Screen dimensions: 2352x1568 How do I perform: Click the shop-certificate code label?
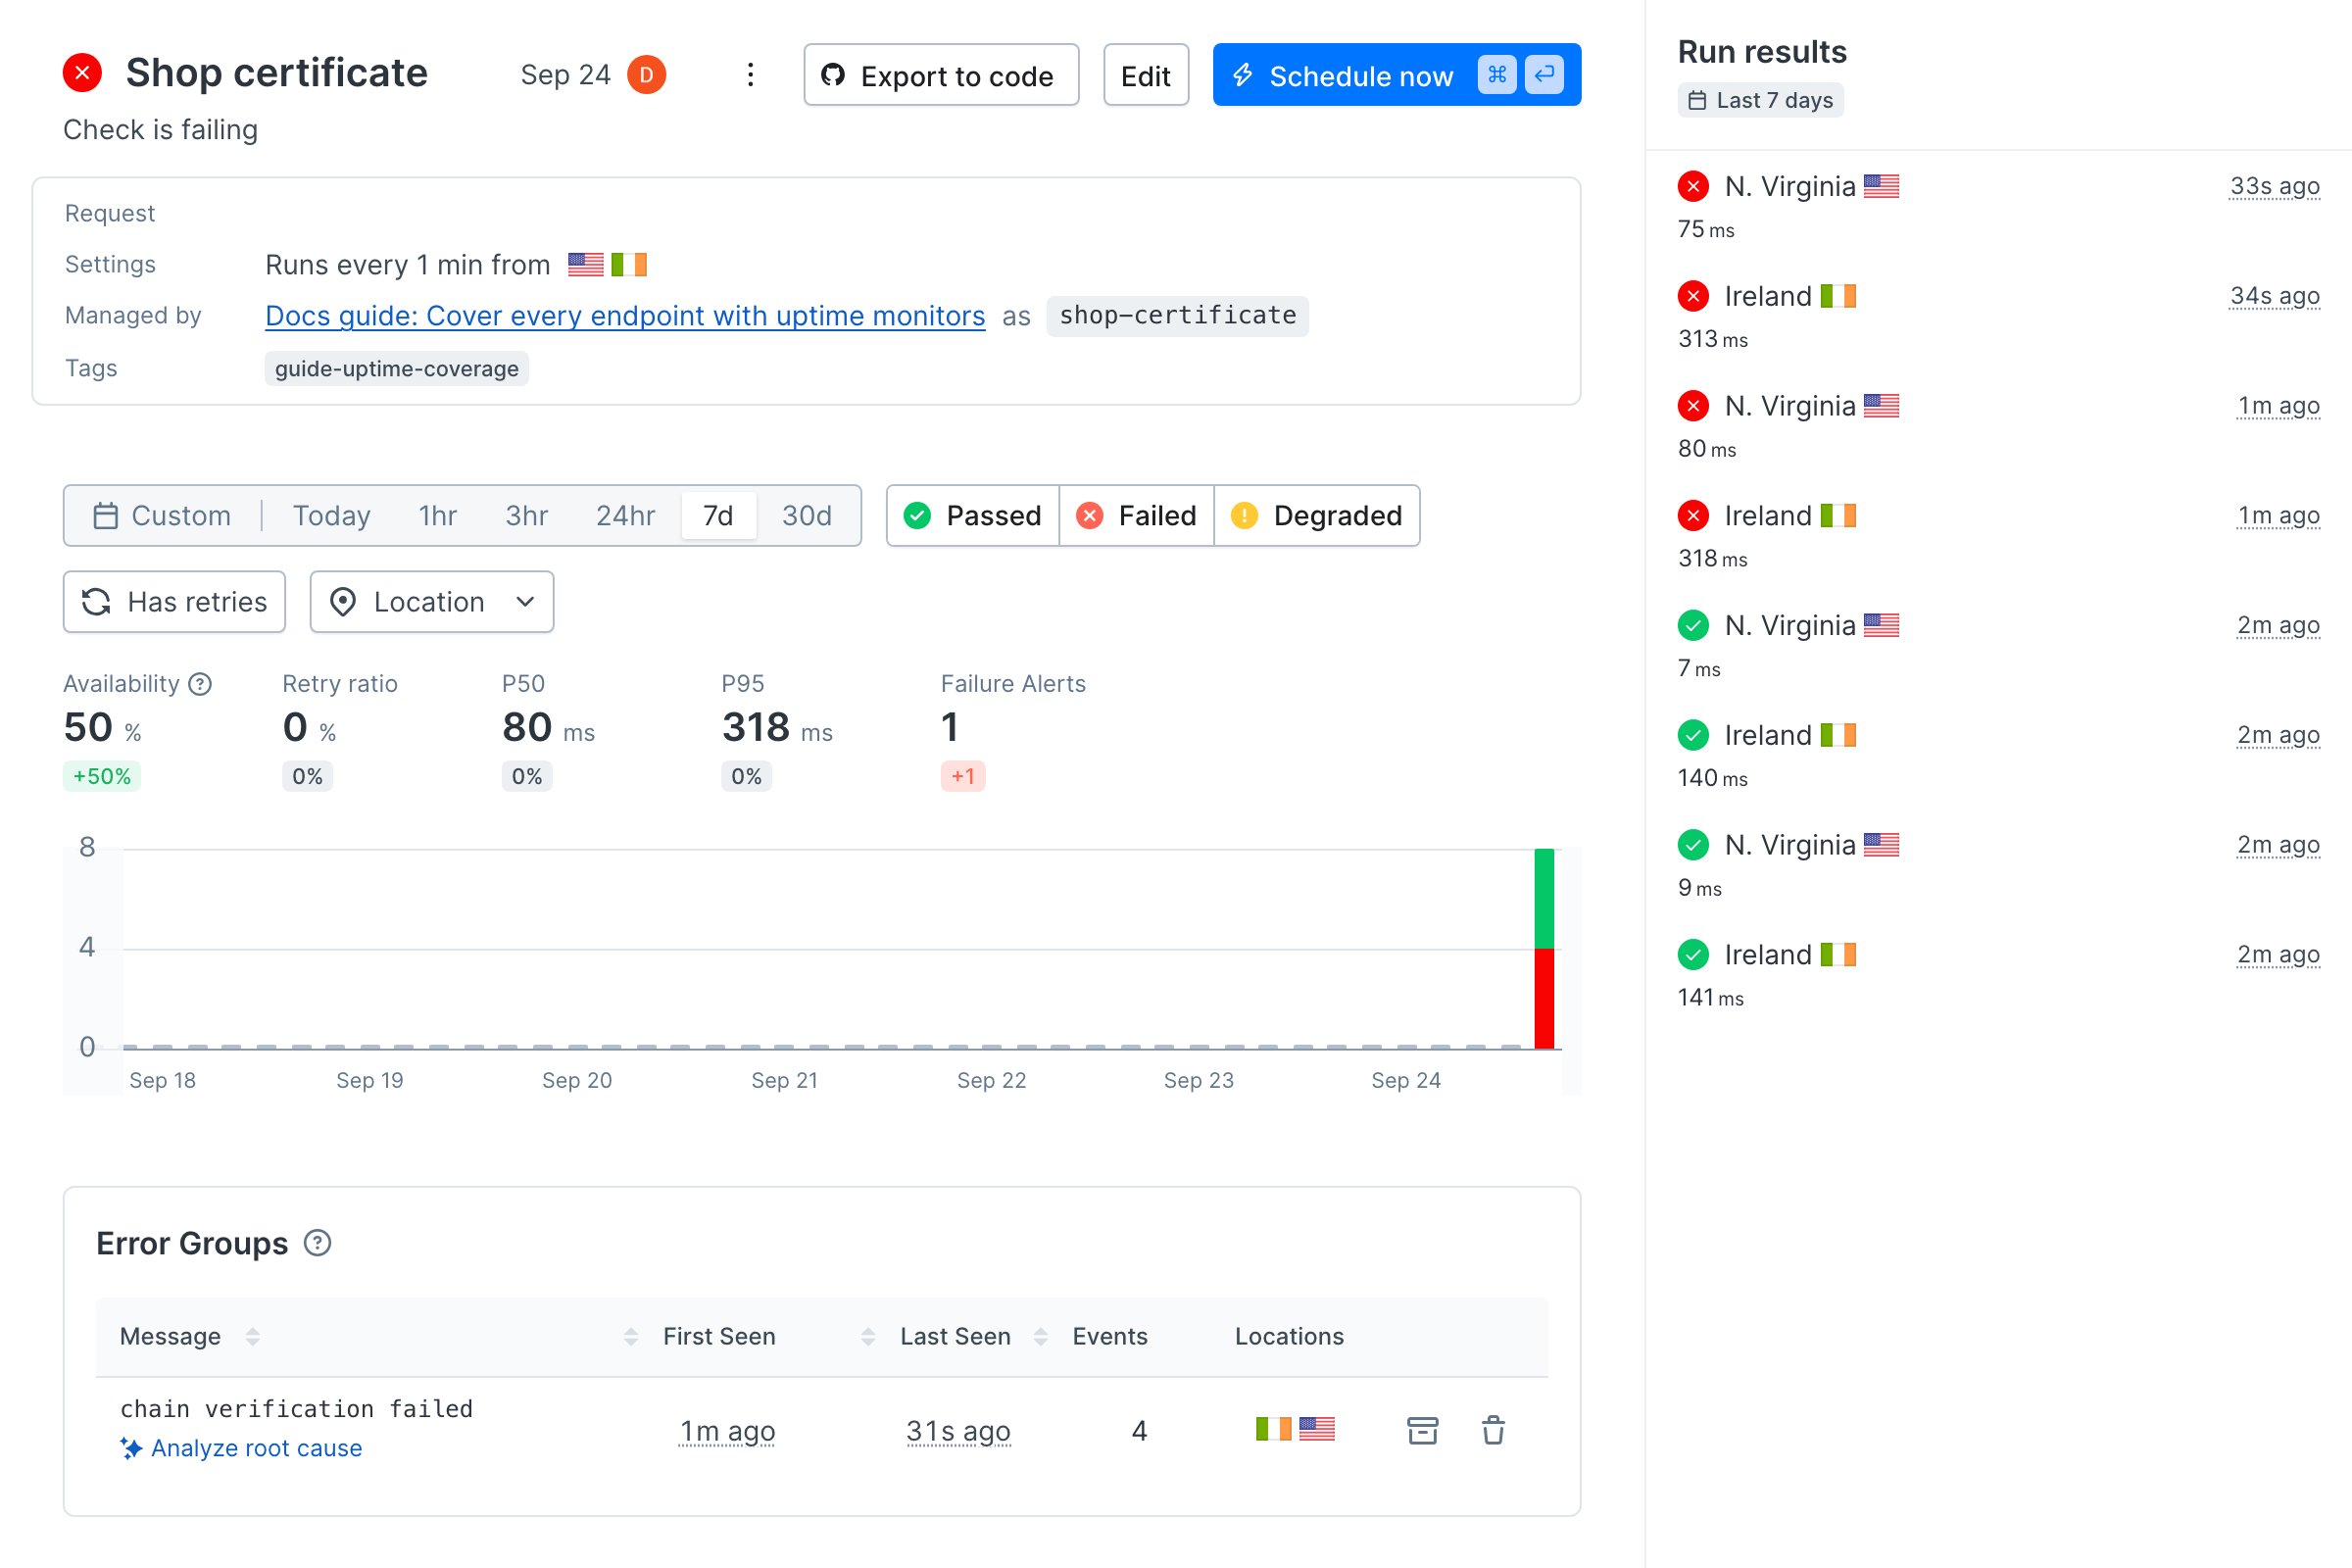(1177, 316)
